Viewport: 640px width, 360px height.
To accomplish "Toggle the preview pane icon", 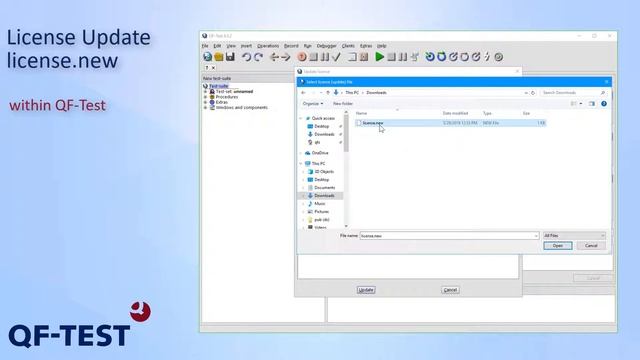I will tap(592, 104).
